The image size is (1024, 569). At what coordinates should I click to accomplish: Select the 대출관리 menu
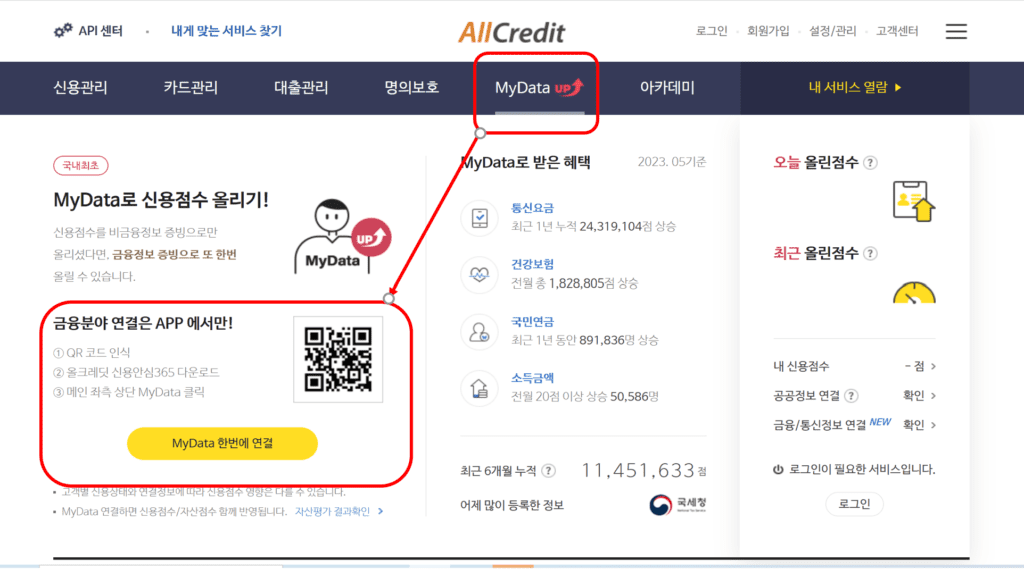click(301, 88)
